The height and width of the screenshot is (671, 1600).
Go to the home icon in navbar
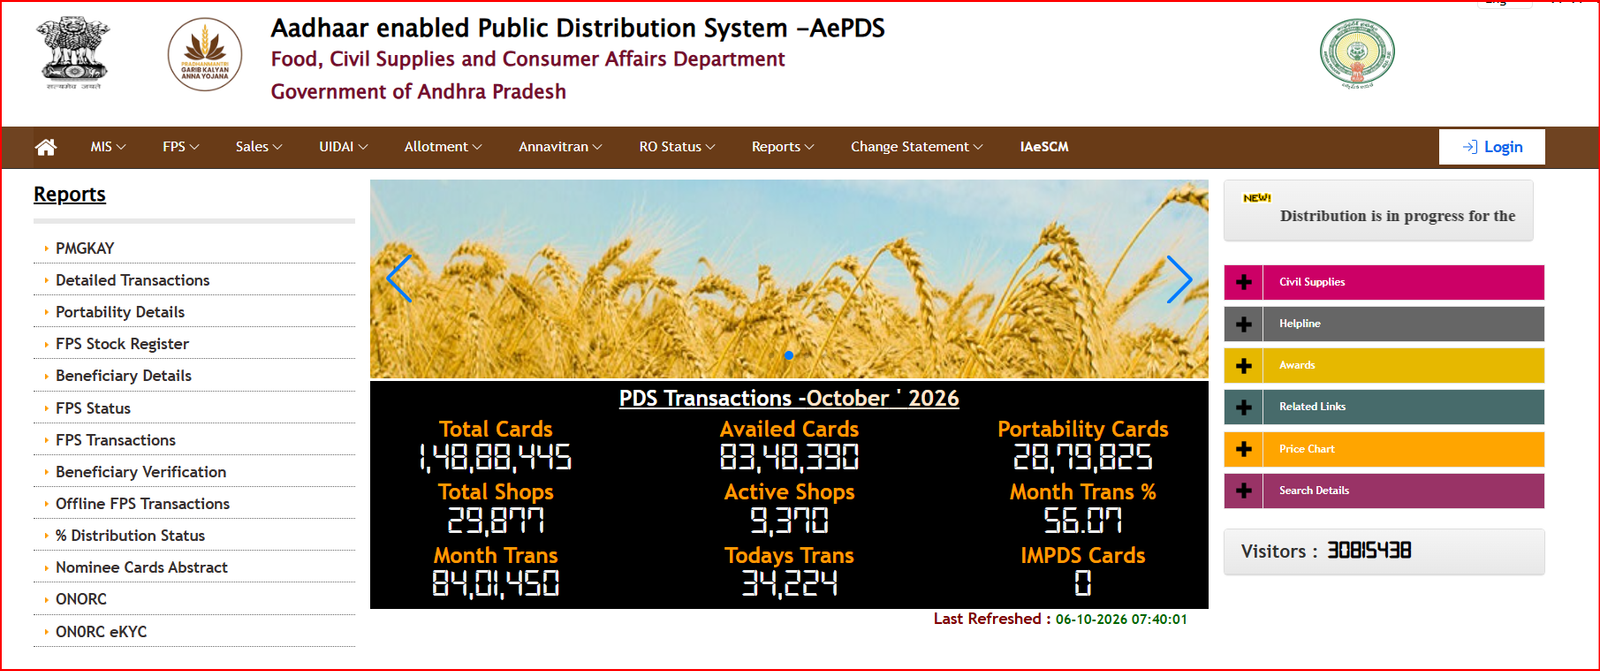pos(45,147)
